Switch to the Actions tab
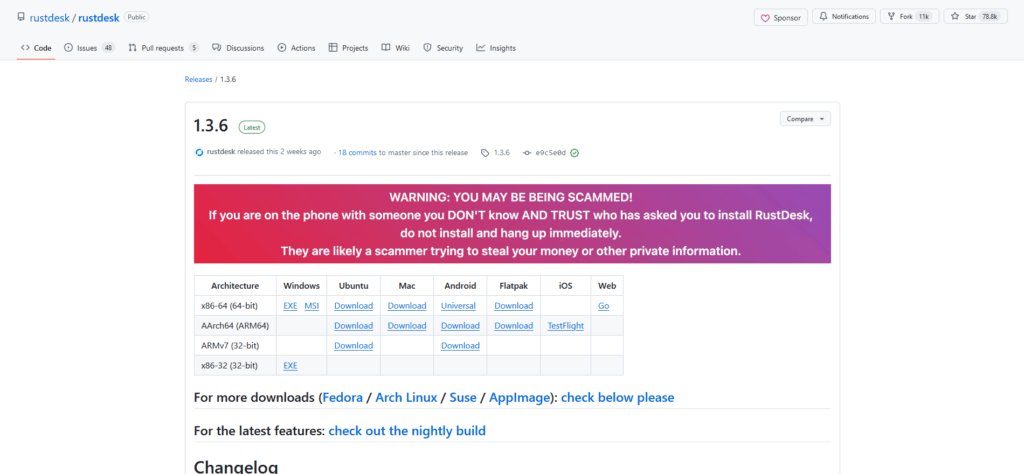The image size is (1024, 474). (x=296, y=48)
